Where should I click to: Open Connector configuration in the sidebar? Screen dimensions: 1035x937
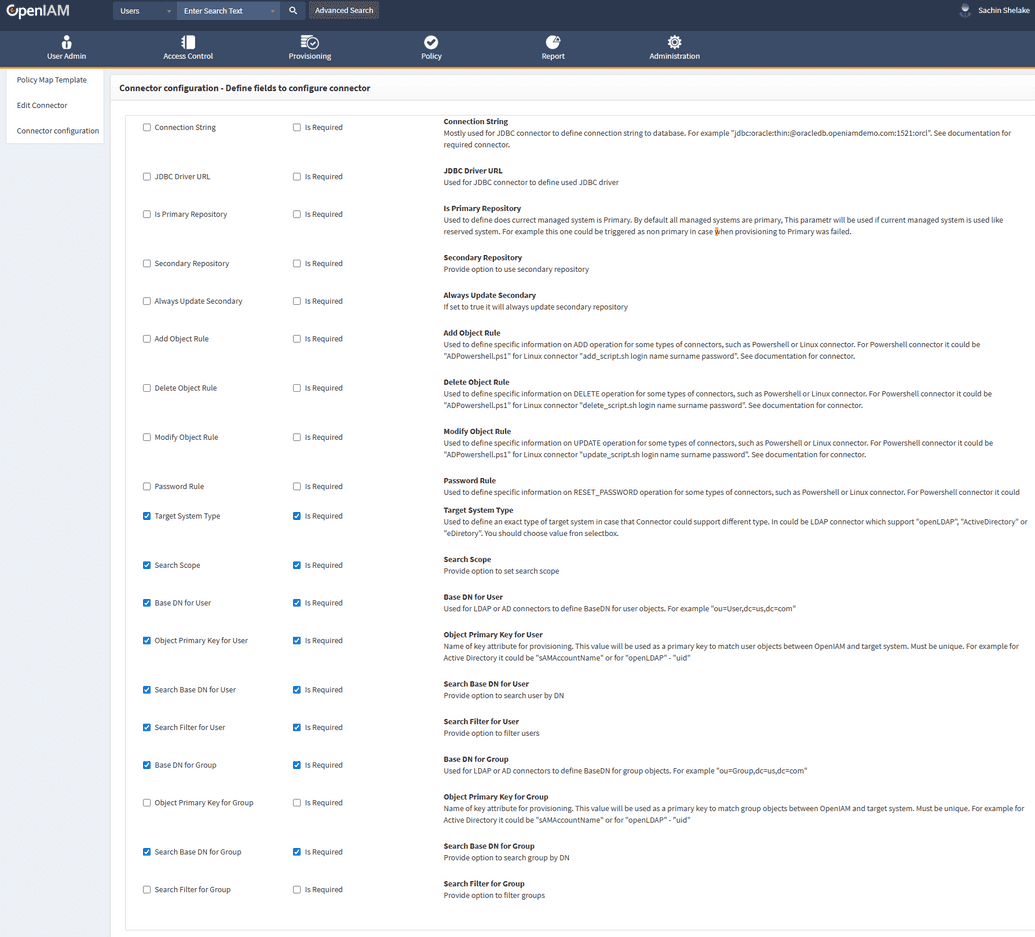coord(59,130)
